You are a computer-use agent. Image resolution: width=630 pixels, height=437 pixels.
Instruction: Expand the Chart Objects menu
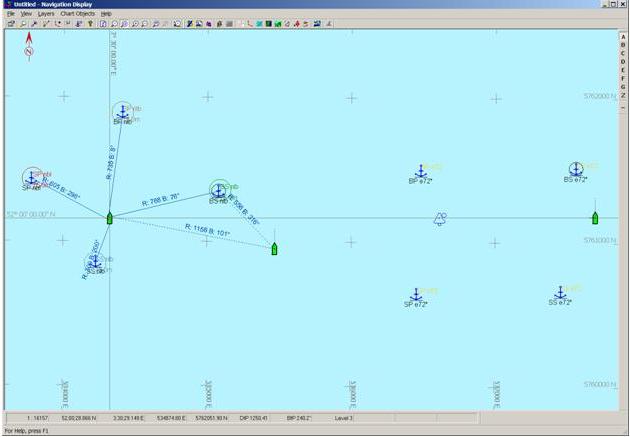click(x=77, y=14)
